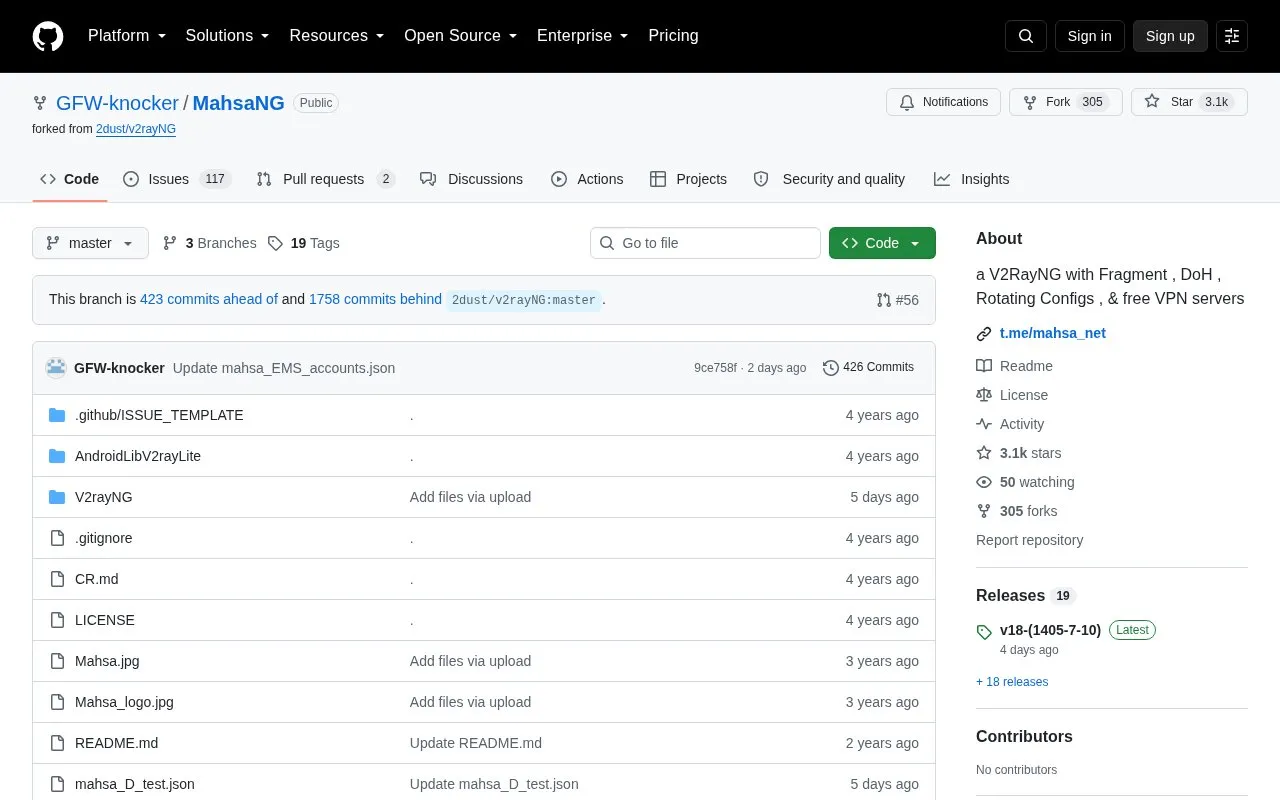Click the Go to file search field
The image size is (1280, 800).
705,243
